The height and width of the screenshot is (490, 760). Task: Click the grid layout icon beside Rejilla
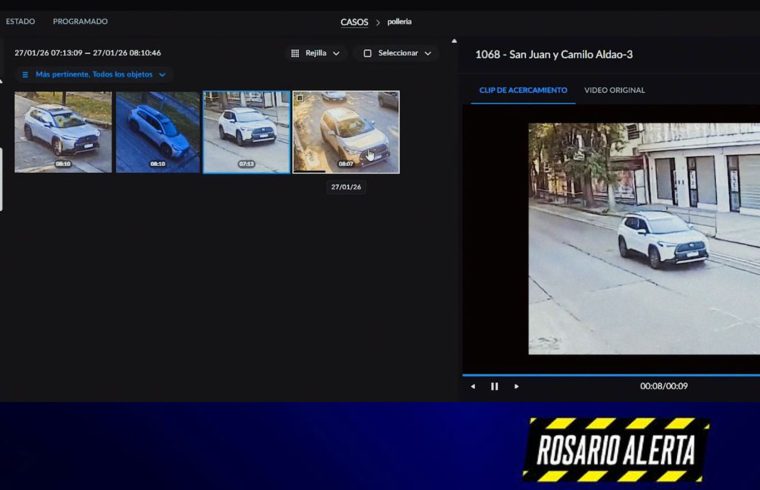[295, 53]
